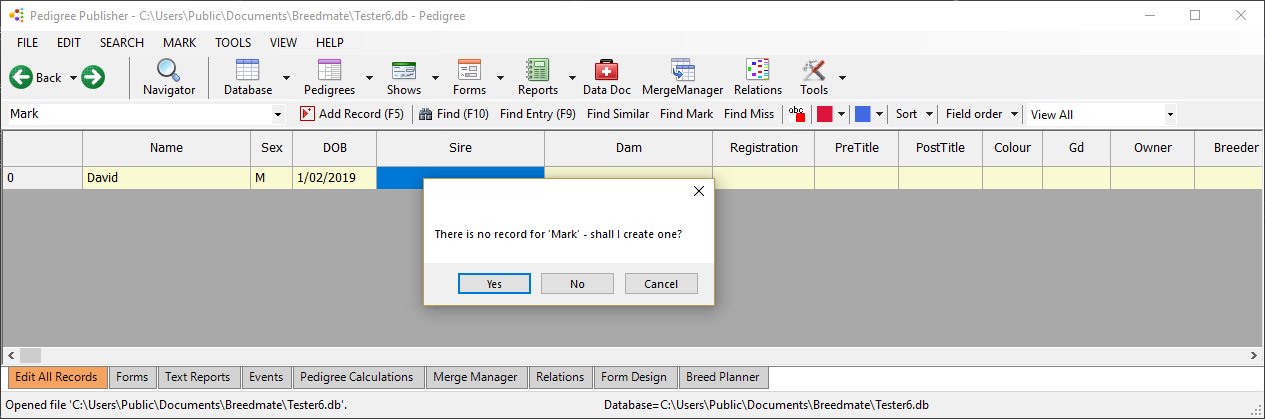This screenshot has height=419, width=1265.
Task: Expand the Sort dropdown
Action: click(914, 114)
